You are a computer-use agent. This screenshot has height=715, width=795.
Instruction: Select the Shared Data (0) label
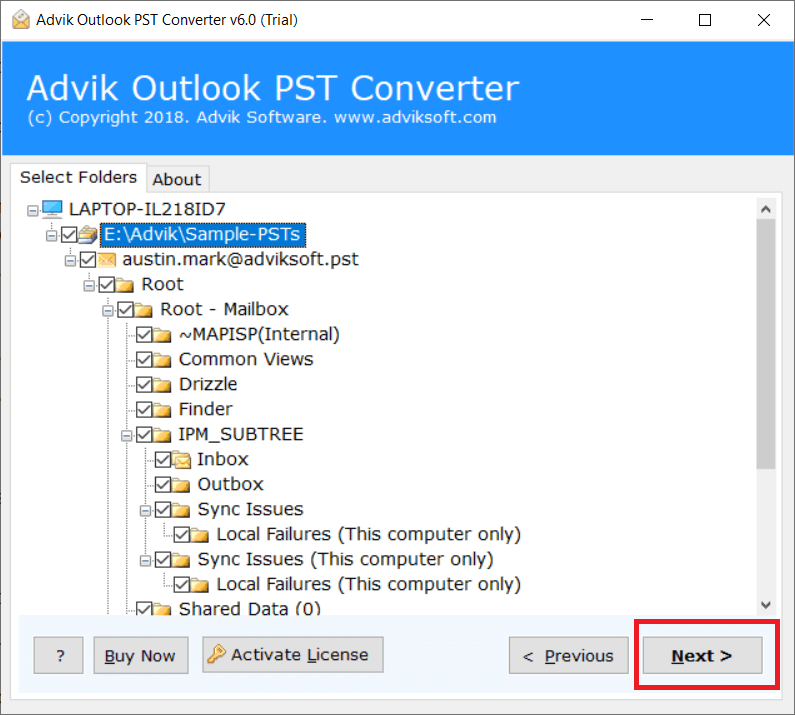tap(249, 608)
